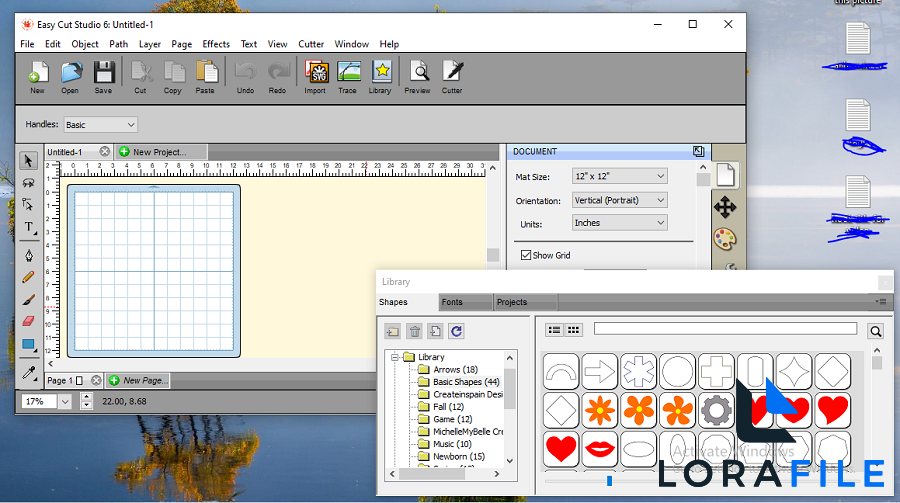This screenshot has height=503, width=900.
Task: Choose the gear shape thumbnail
Action: click(716, 411)
